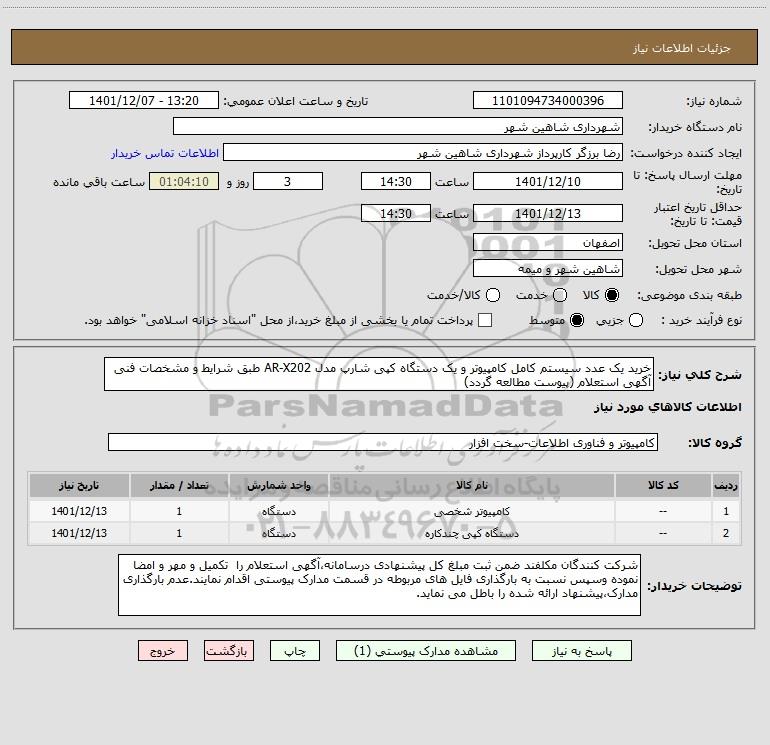Click the ردیف column header
770x745 pixels.
(726, 486)
